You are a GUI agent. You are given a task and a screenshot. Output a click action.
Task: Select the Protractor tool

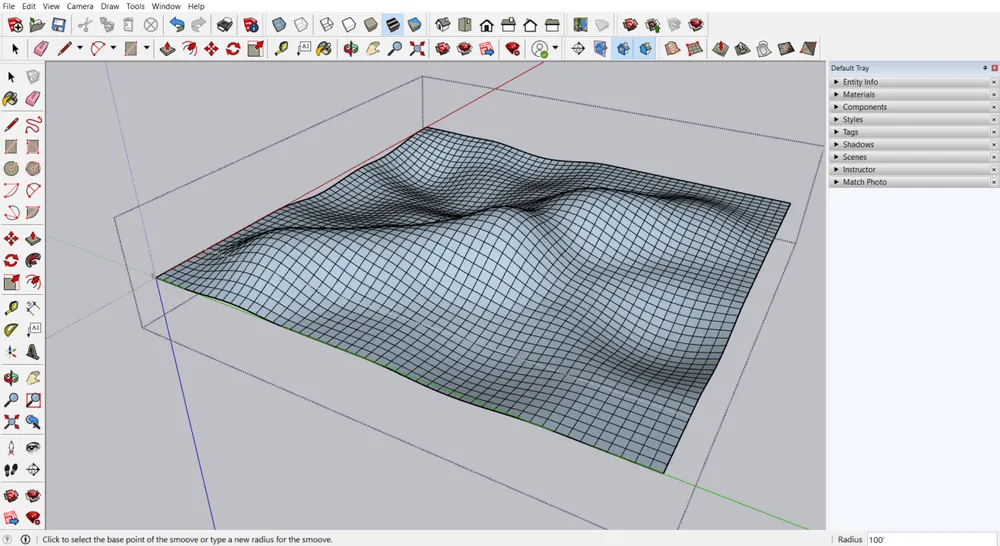(11, 330)
